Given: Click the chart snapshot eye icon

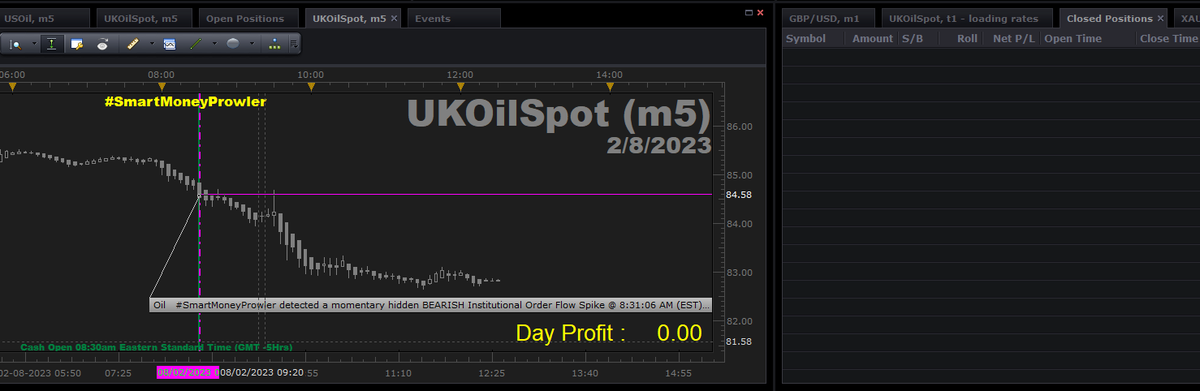Looking at the screenshot, I should click(x=103, y=44).
